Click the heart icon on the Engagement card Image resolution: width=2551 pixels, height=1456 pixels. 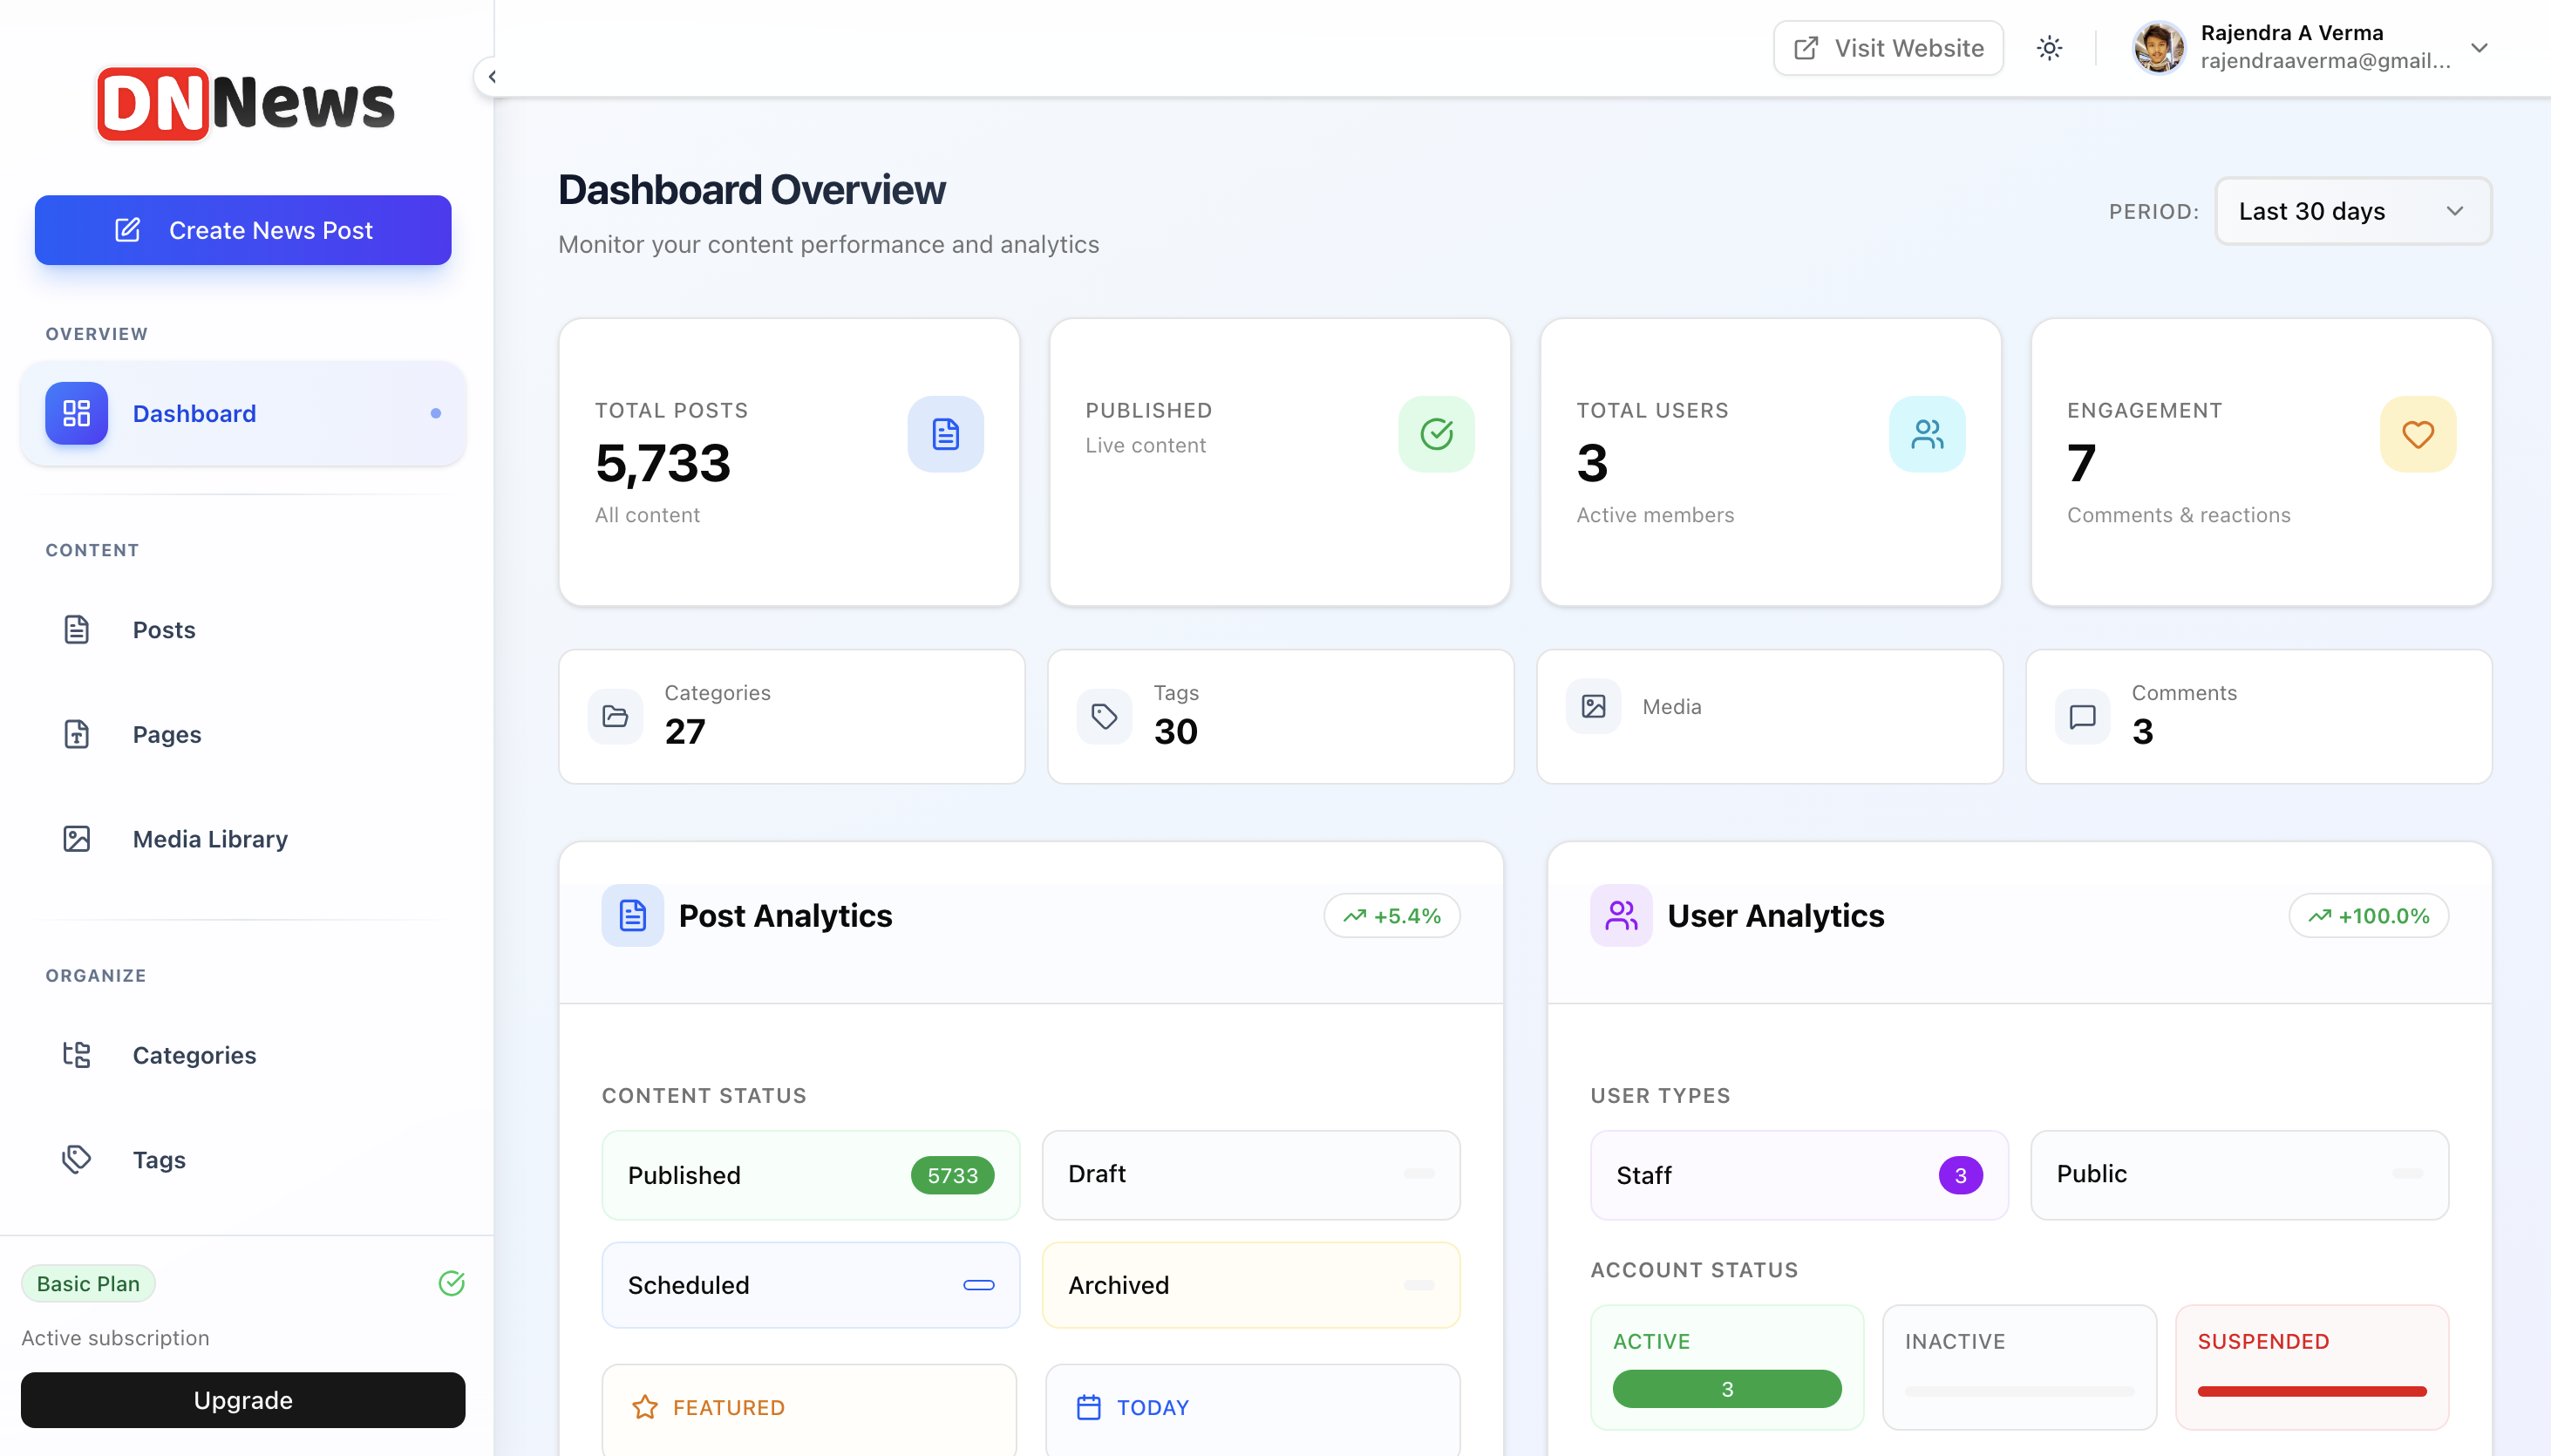(x=2417, y=434)
